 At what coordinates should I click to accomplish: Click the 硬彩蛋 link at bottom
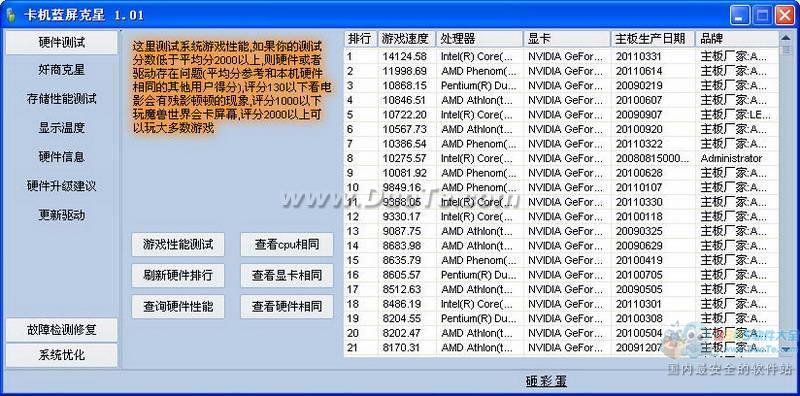click(546, 381)
